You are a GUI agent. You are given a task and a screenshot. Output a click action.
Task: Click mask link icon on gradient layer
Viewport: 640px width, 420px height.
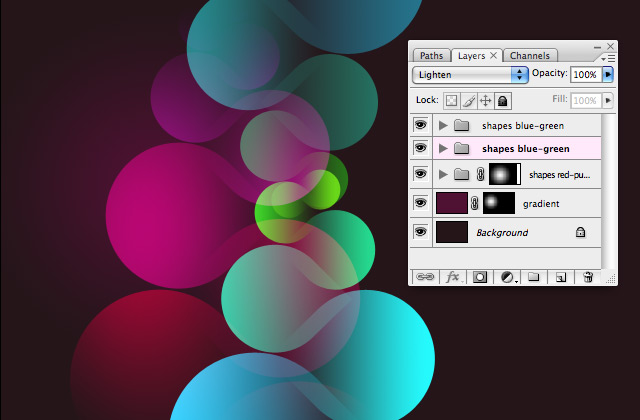[474, 203]
